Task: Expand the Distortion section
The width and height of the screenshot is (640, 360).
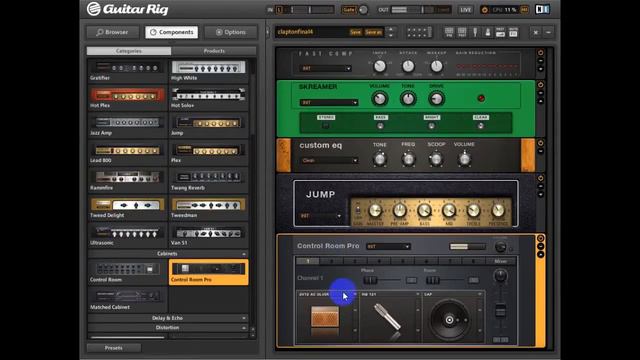Action: [168, 328]
